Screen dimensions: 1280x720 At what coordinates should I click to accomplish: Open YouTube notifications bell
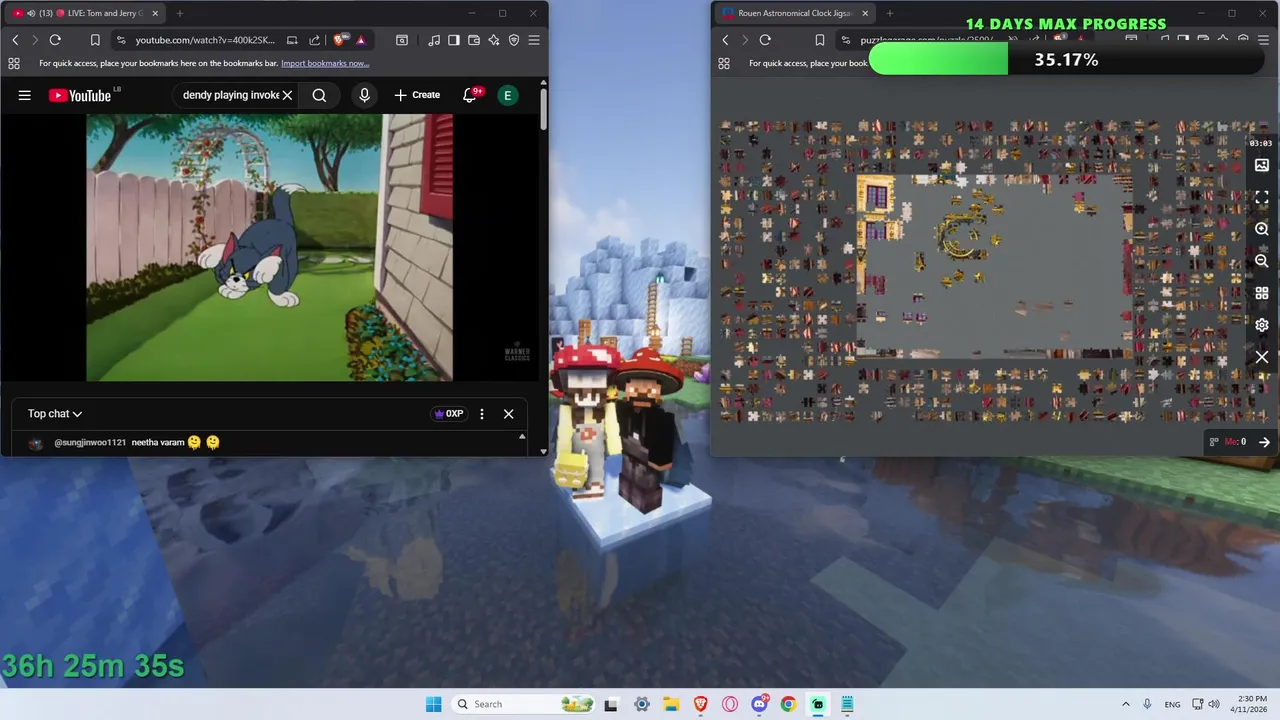469,95
